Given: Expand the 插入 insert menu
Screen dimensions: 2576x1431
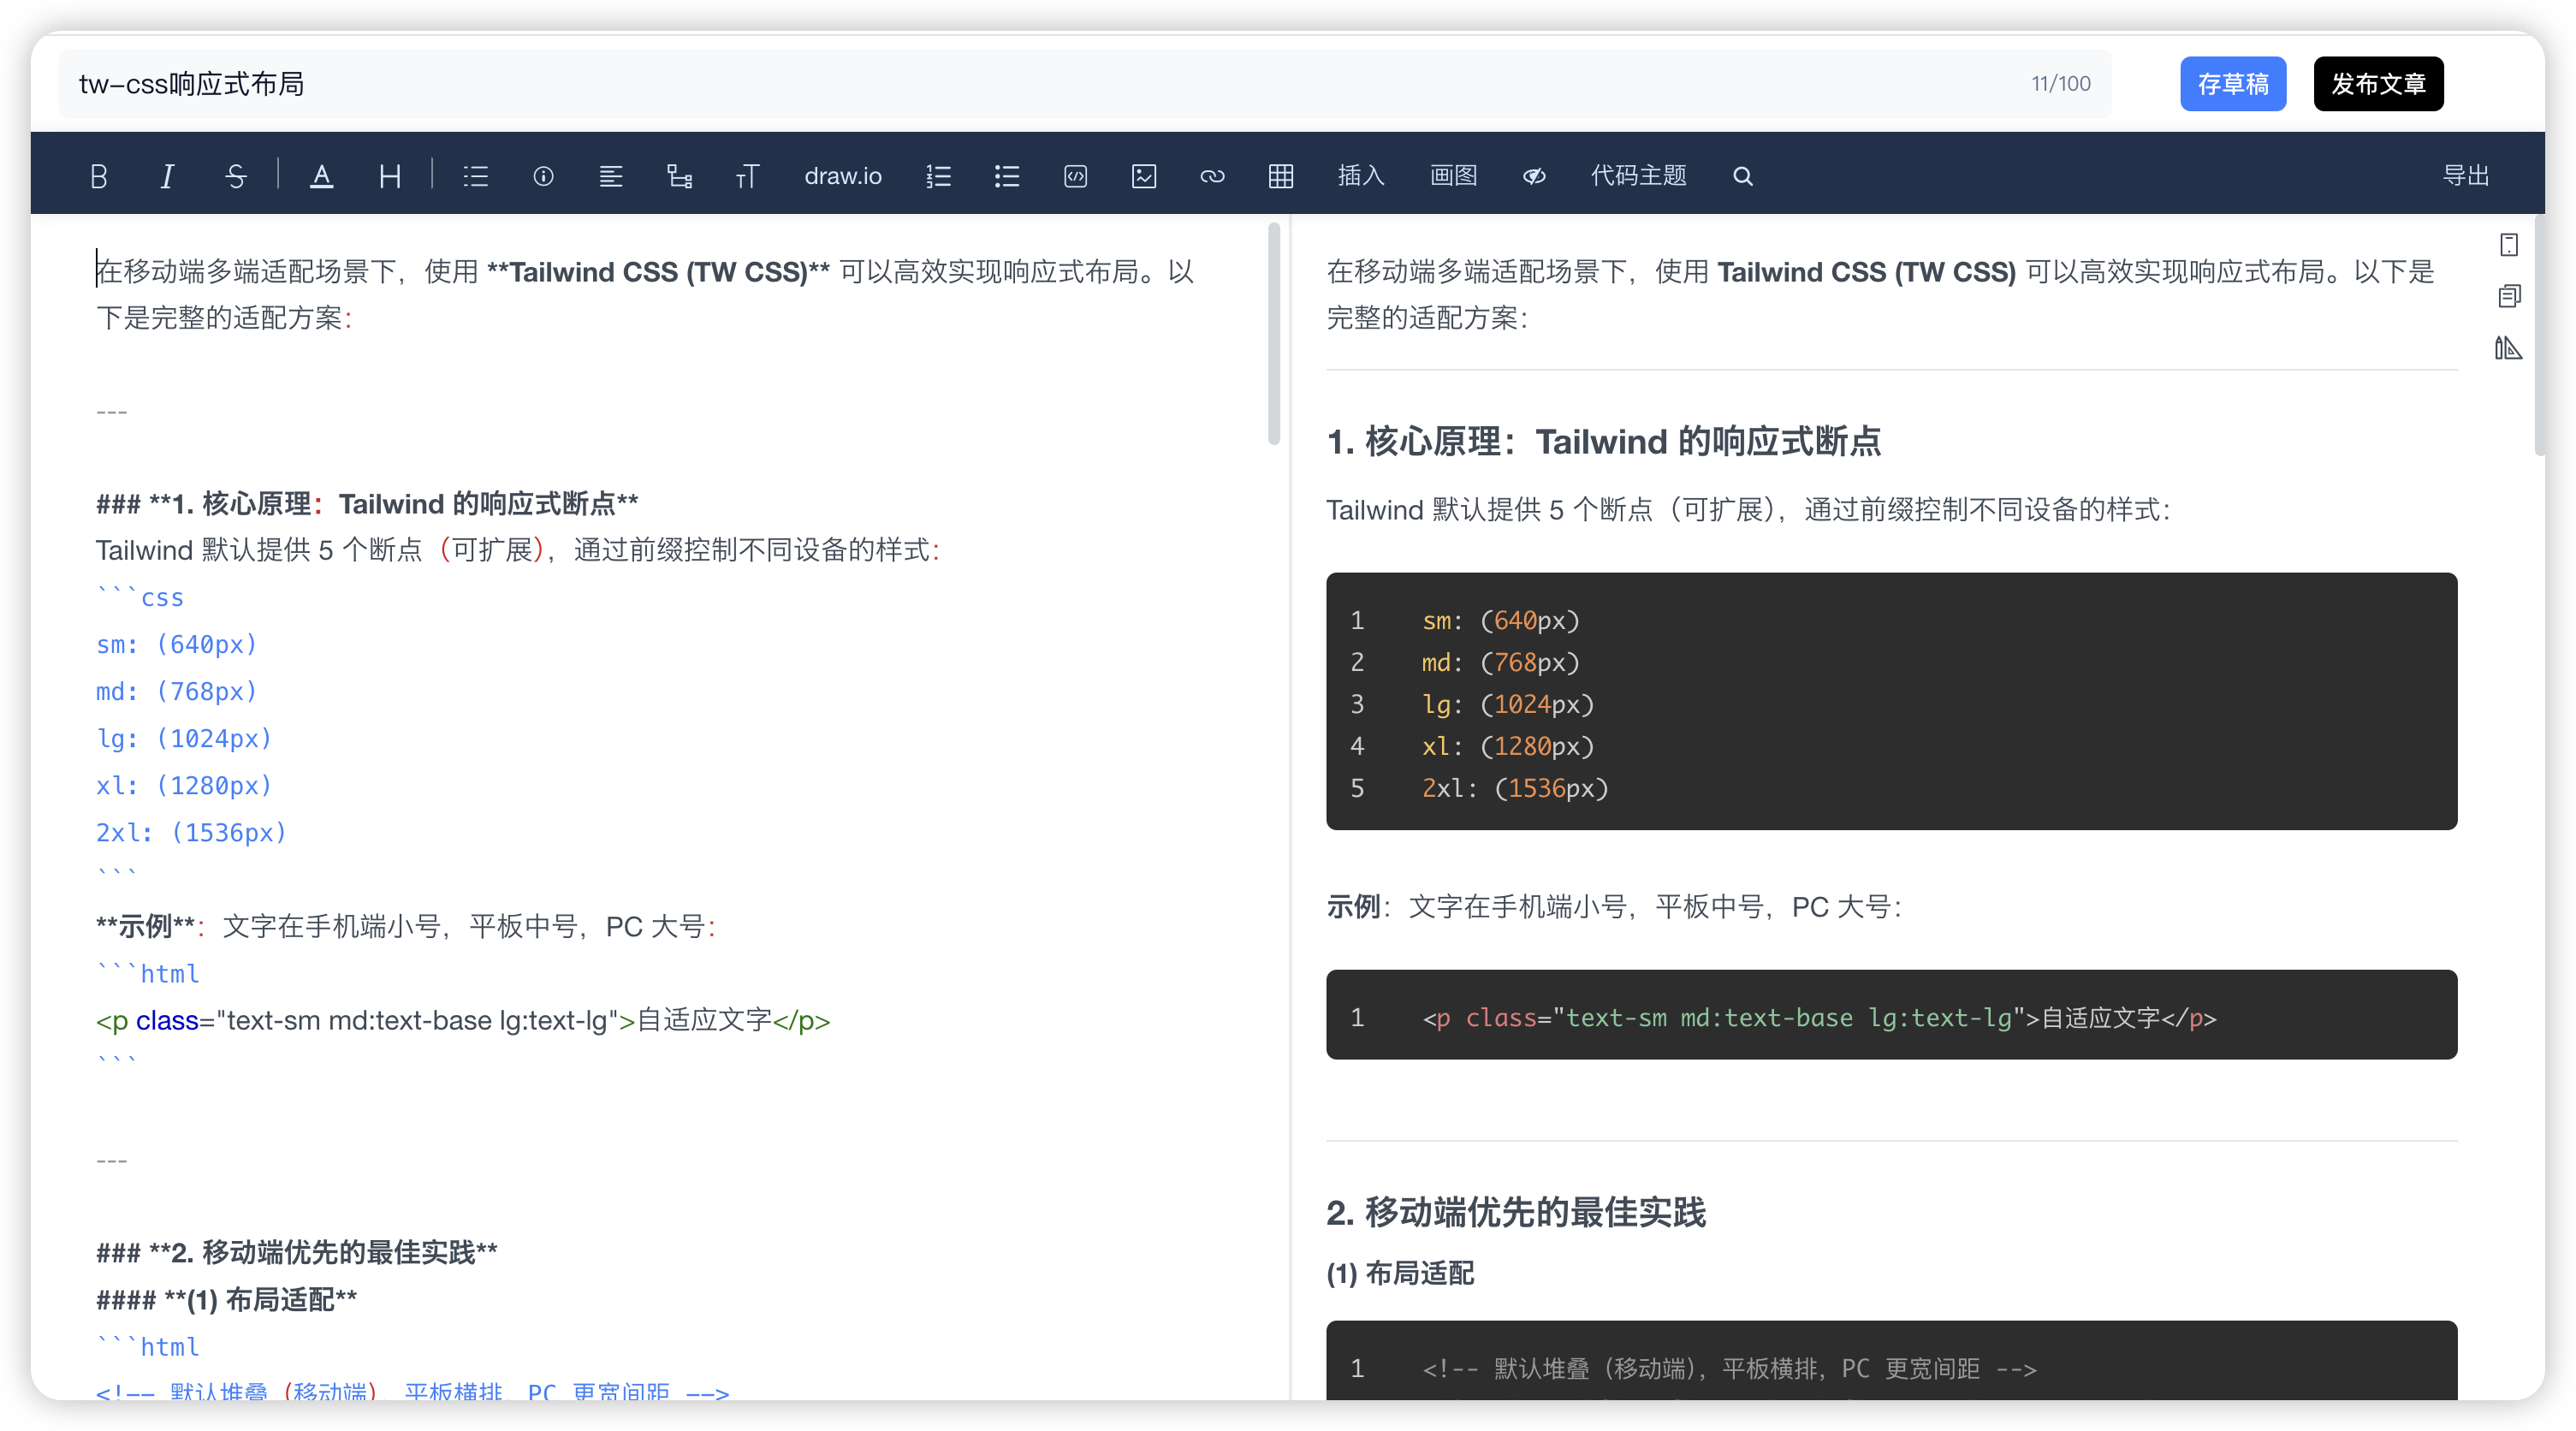Looking at the screenshot, I should [x=1360, y=176].
